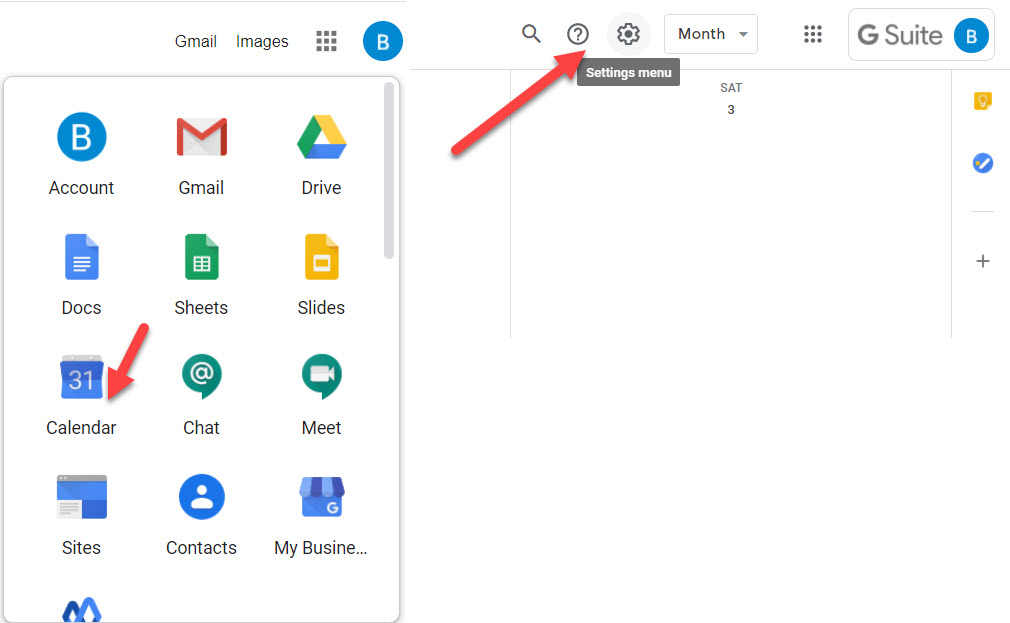The image size is (1010, 623).
Task: Expand the Settings menu gear
Action: (x=628, y=33)
